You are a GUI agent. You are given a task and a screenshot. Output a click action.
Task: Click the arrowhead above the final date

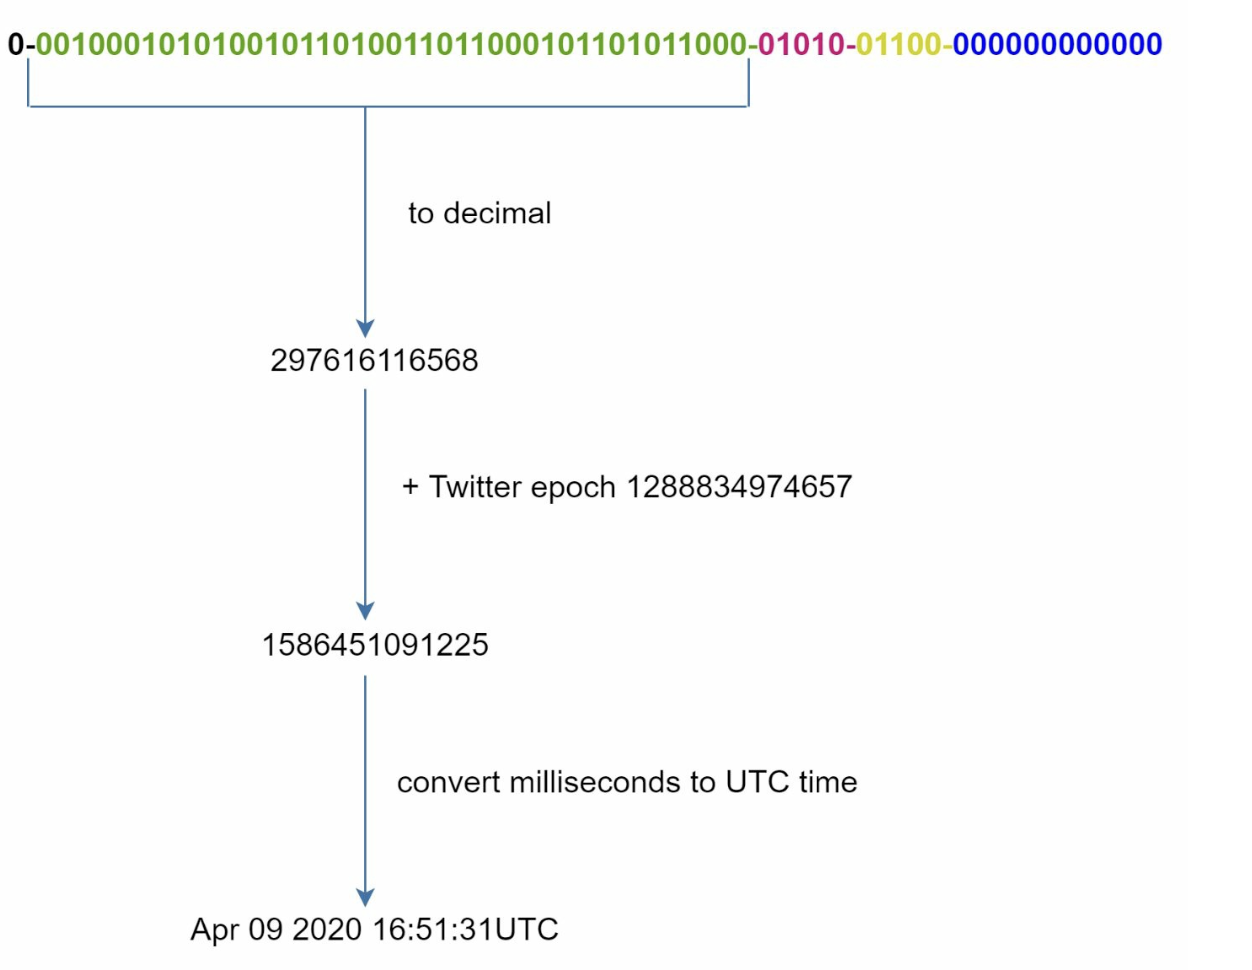coord(365,896)
